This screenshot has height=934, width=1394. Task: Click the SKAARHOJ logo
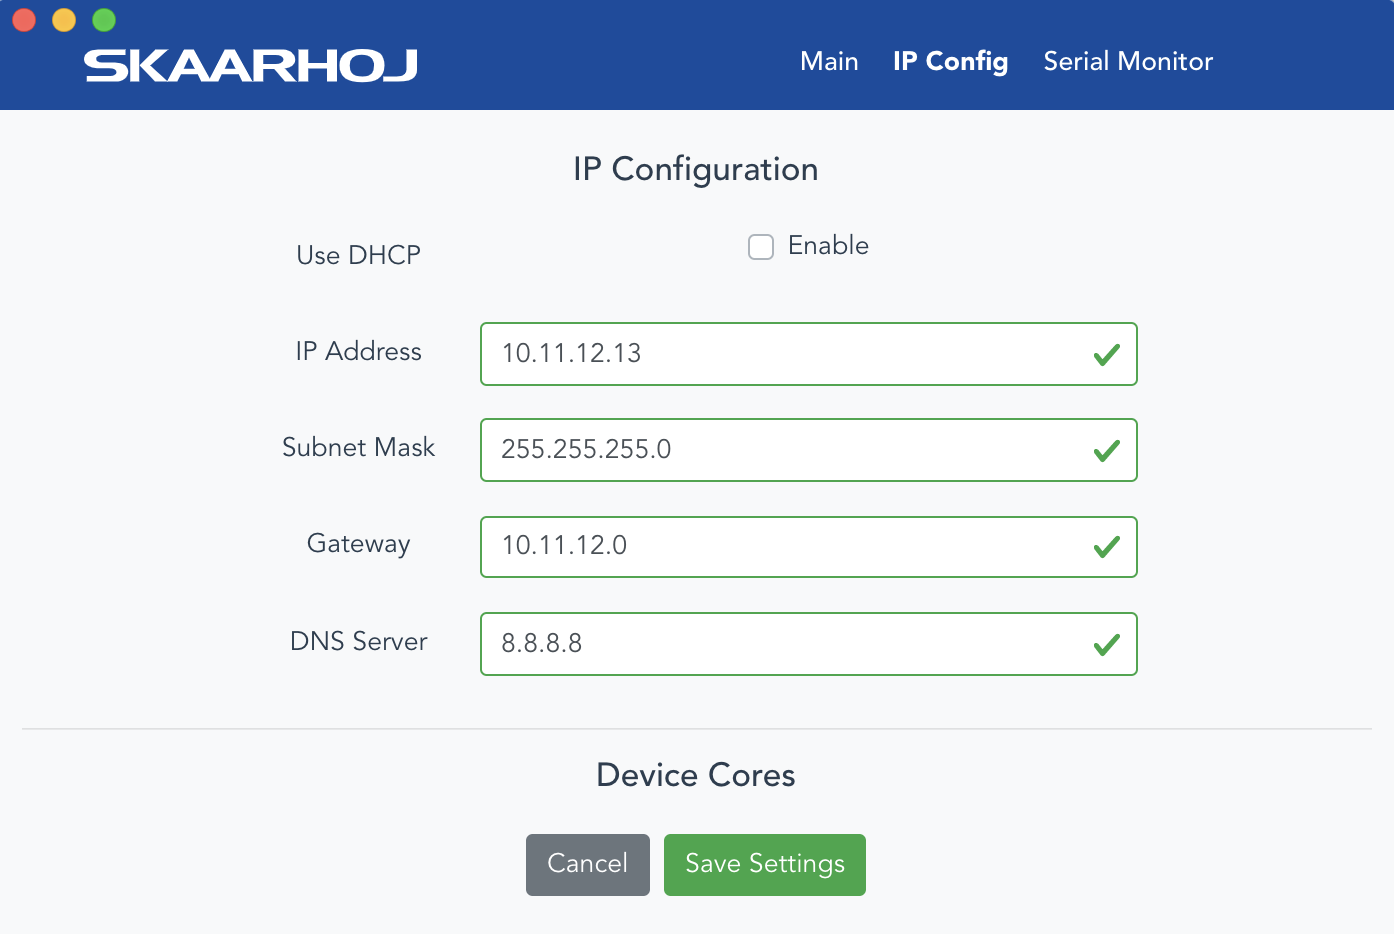click(251, 65)
